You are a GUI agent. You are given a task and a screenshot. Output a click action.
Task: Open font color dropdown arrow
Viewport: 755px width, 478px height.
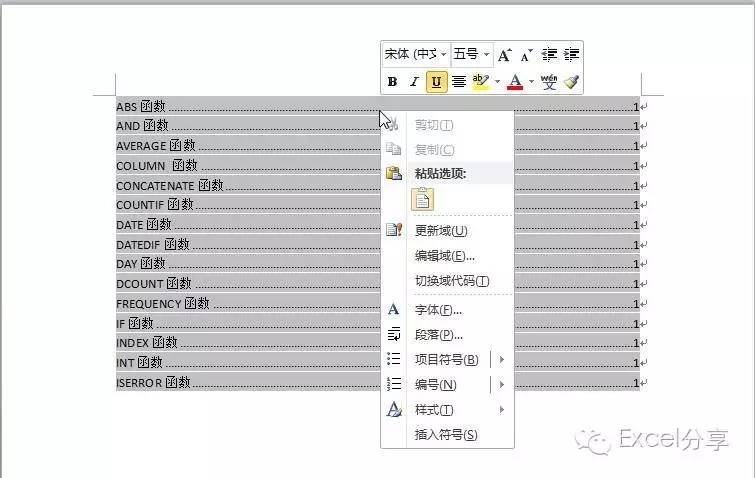coord(532,82)
